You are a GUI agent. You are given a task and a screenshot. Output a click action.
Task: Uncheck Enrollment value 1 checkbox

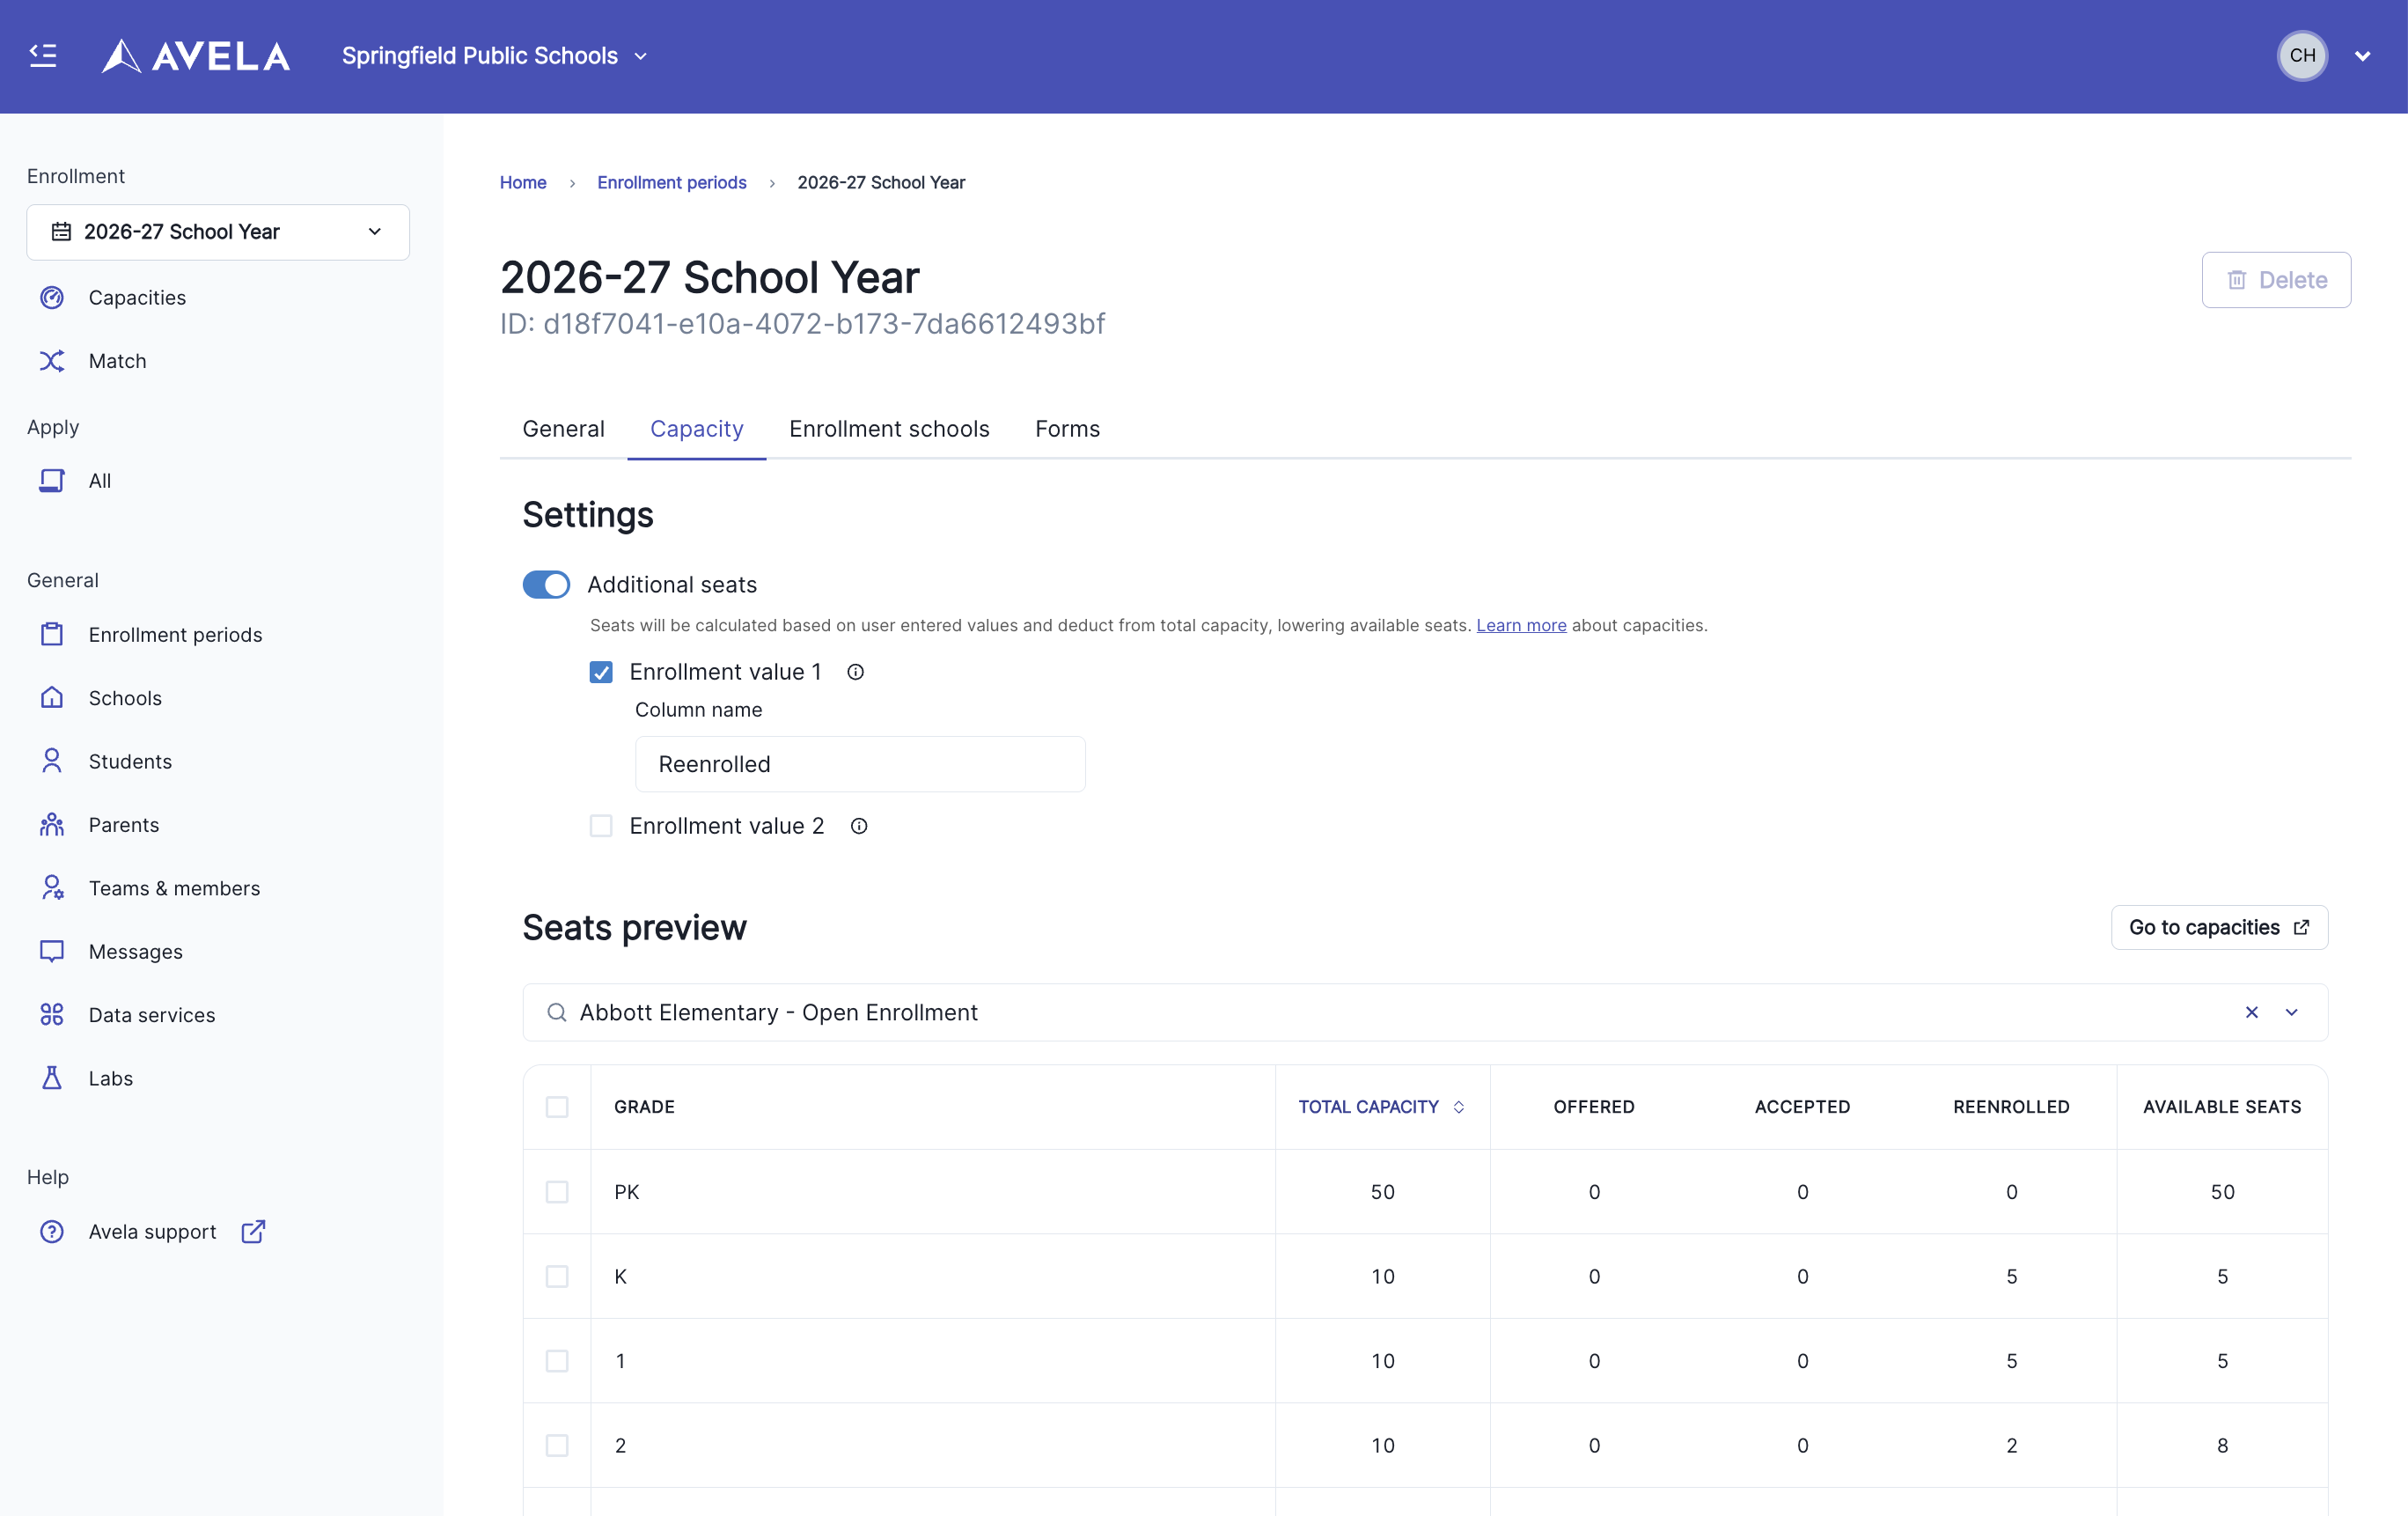[x=601, y=672]
